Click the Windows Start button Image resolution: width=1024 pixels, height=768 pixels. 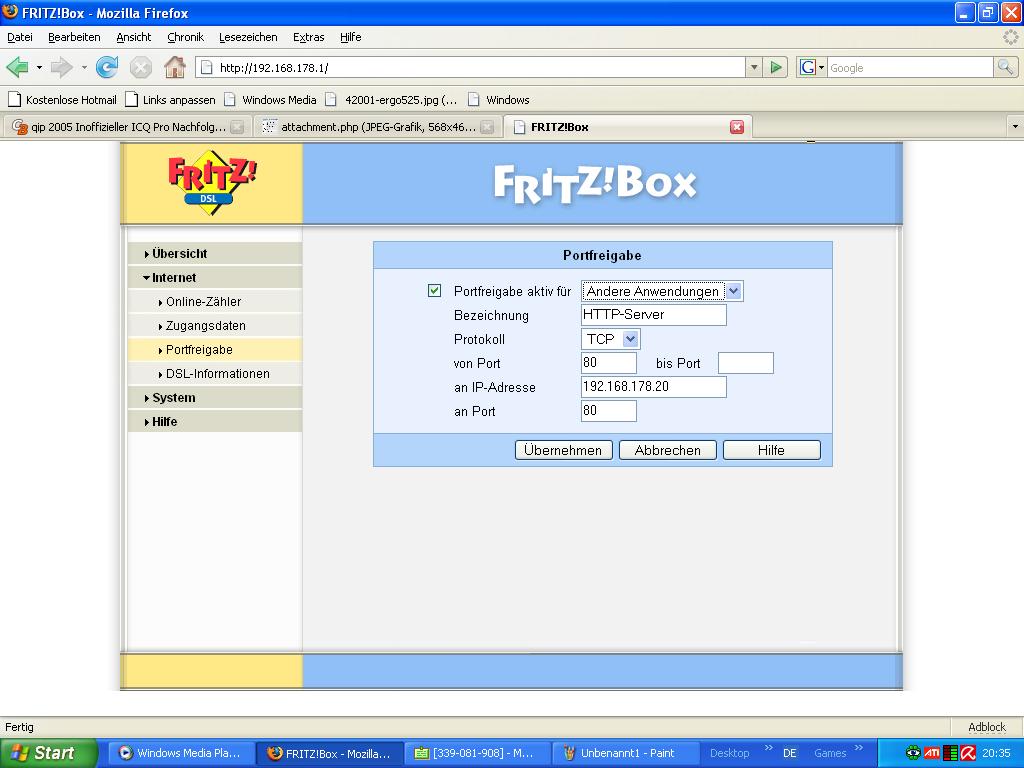48,753
